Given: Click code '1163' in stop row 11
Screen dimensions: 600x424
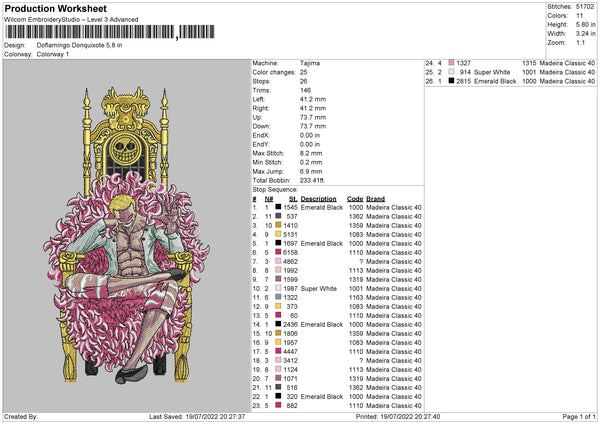Looking at the screenshot, I should click(x=356, y=297).
